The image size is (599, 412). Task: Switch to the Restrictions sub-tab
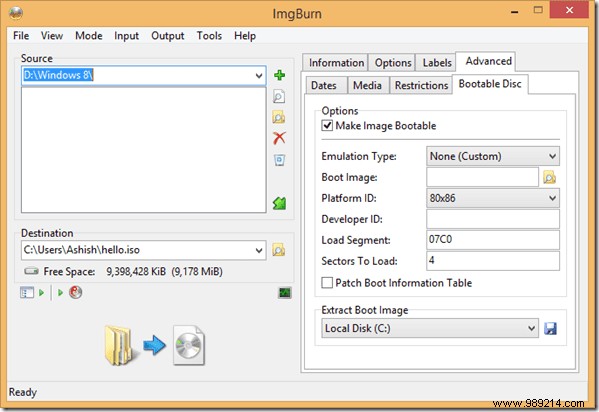421,85
